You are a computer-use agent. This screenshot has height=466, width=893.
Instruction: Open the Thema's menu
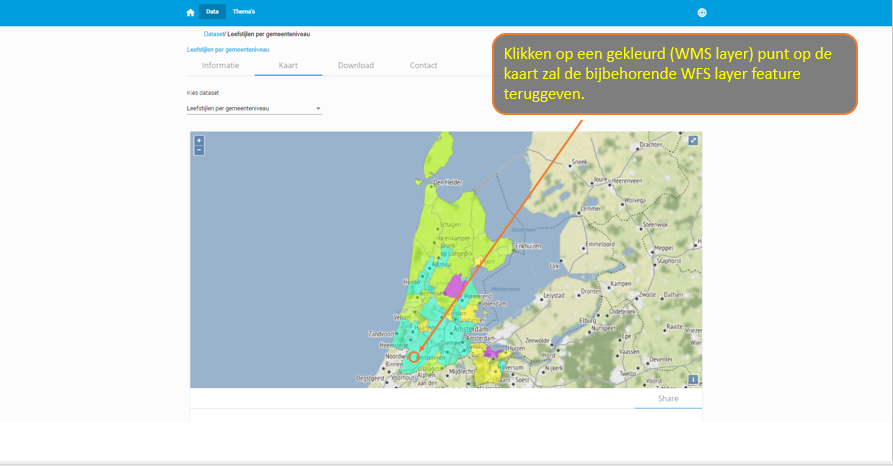(244, 11)
